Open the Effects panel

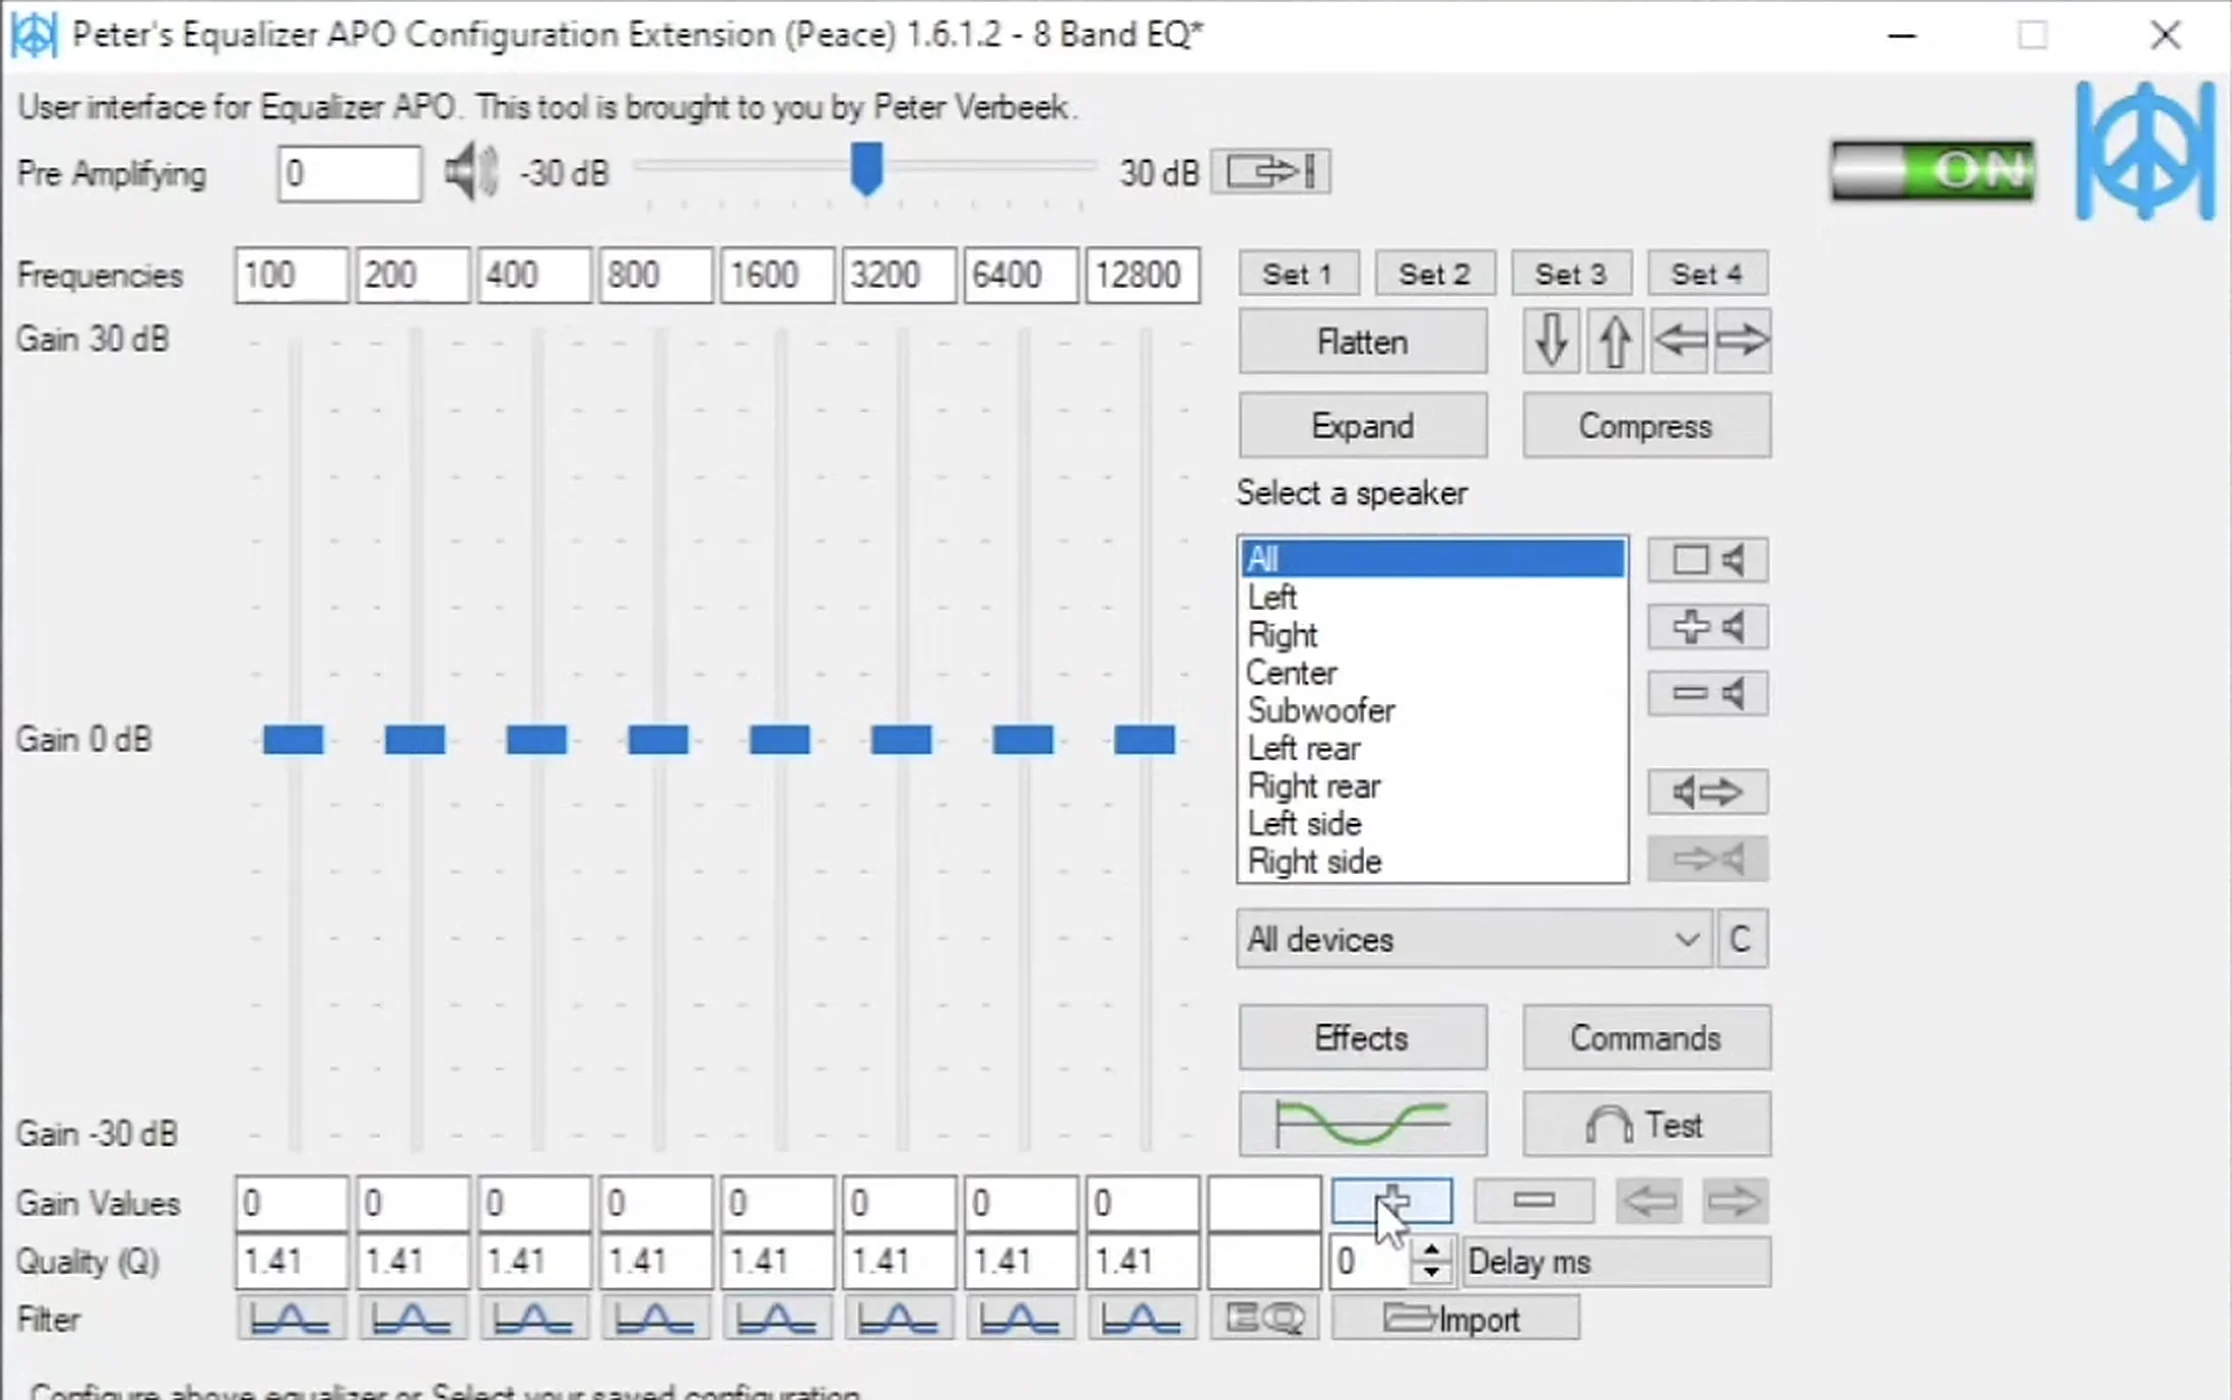pos(1363,1038)
